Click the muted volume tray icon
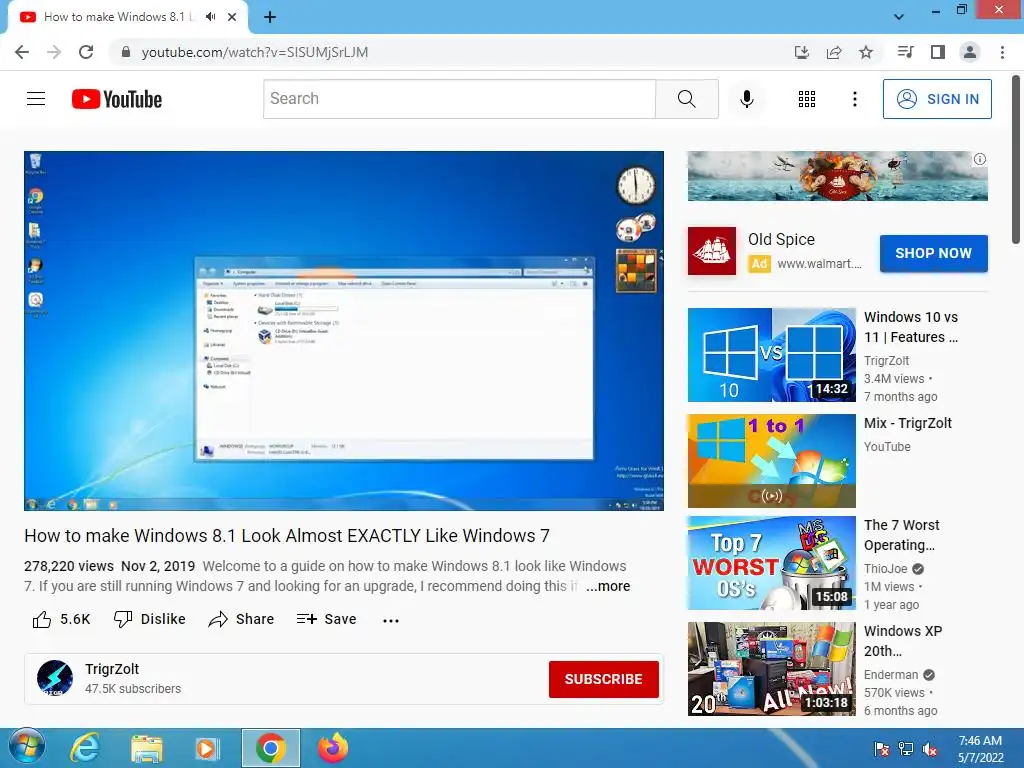 tap(930, 748)
